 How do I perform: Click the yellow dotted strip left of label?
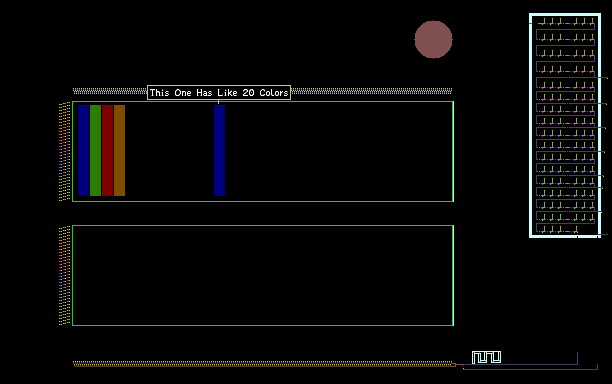tap(110, 91)
